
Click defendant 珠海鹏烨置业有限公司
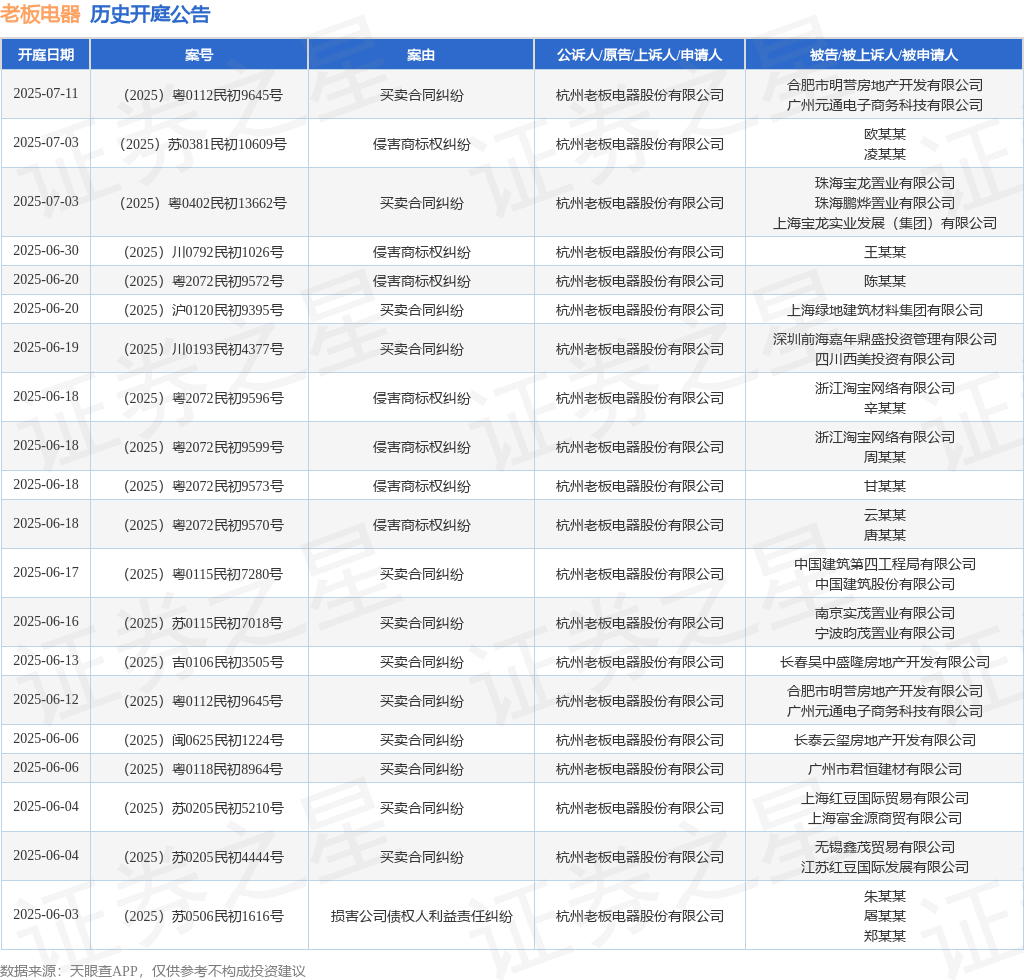[x=884, y=203]
